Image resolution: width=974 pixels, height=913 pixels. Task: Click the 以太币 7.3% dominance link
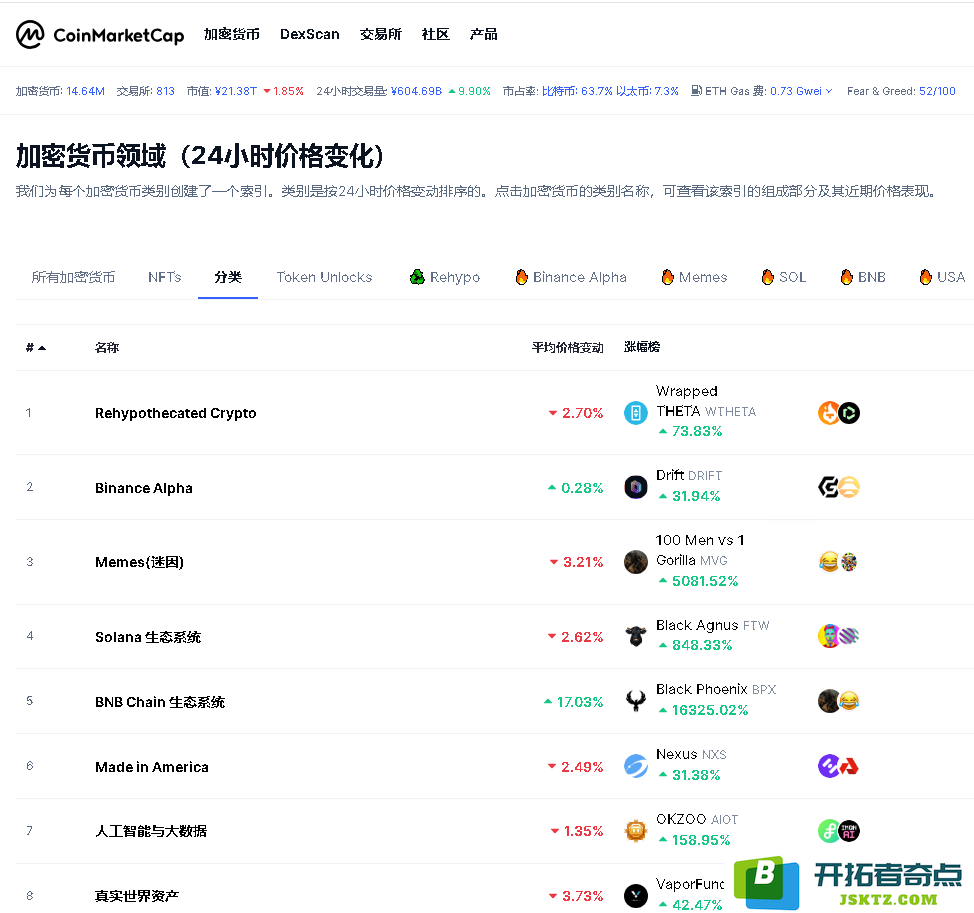coord(647,91)
